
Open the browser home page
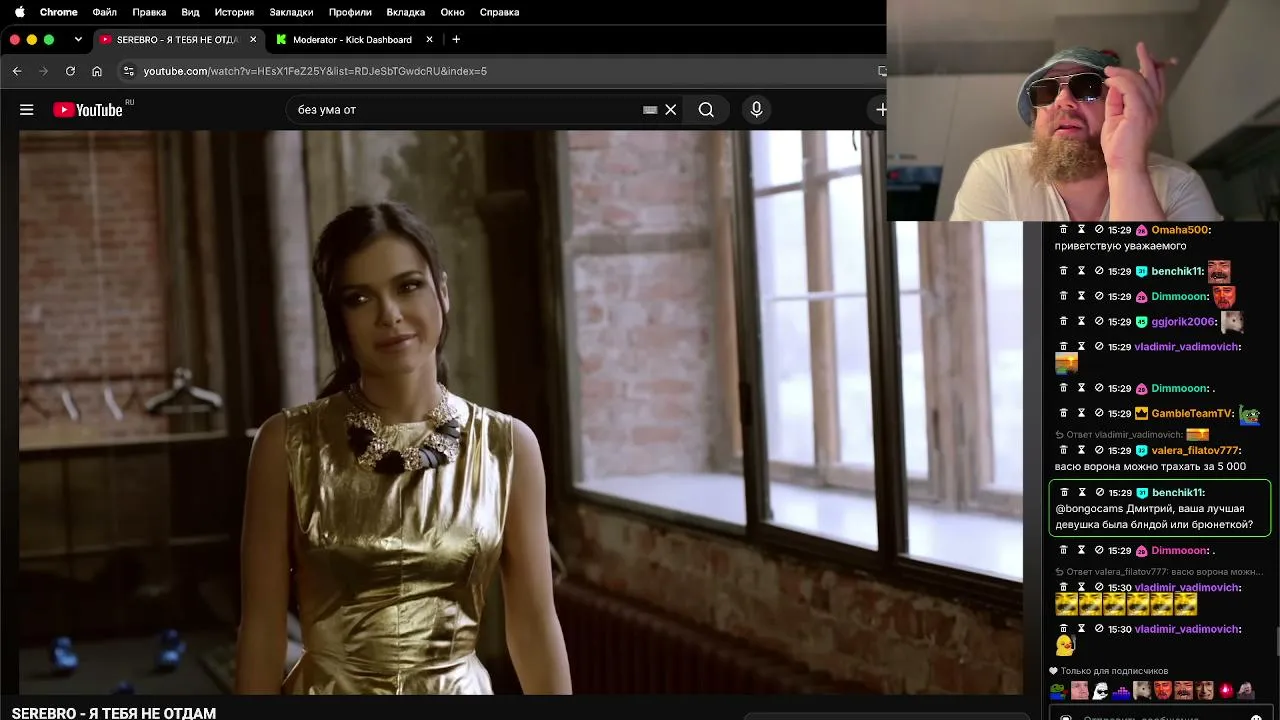pyautogui.click(x=97, y=71)
